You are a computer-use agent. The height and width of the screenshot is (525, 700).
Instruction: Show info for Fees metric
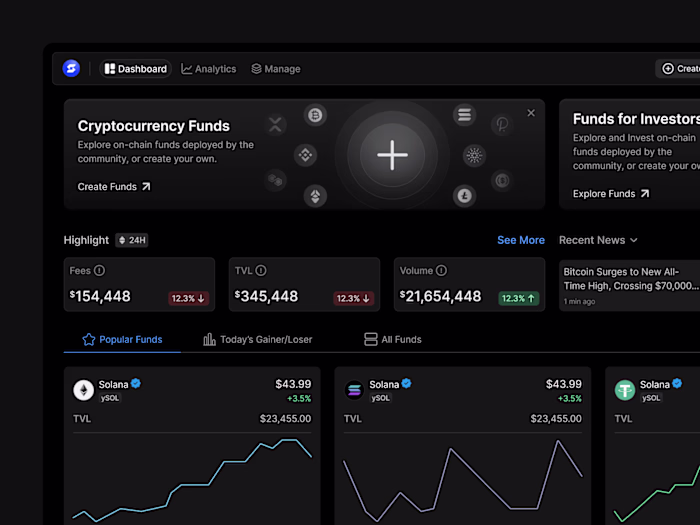pos(100,271)
